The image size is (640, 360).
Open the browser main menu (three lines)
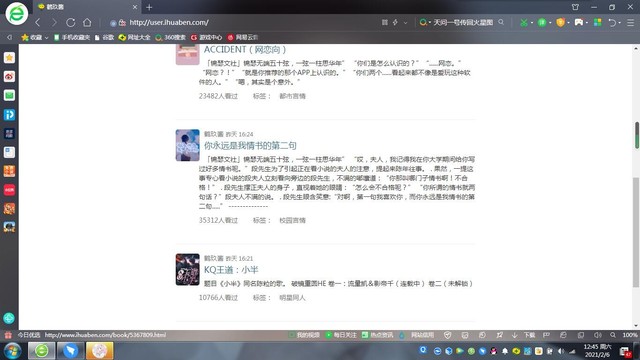[x=631, y=22]
